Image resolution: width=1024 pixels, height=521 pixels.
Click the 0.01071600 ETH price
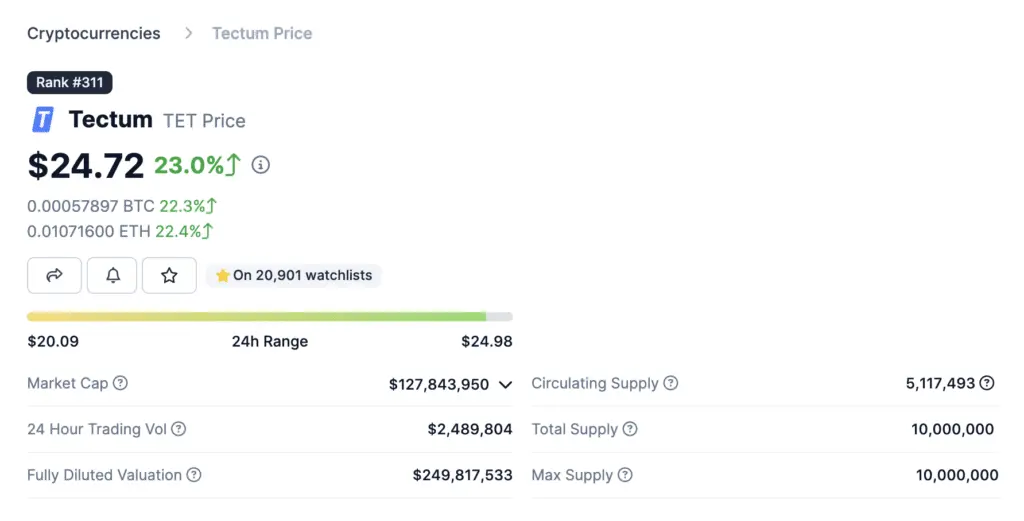tap(89, 231)
